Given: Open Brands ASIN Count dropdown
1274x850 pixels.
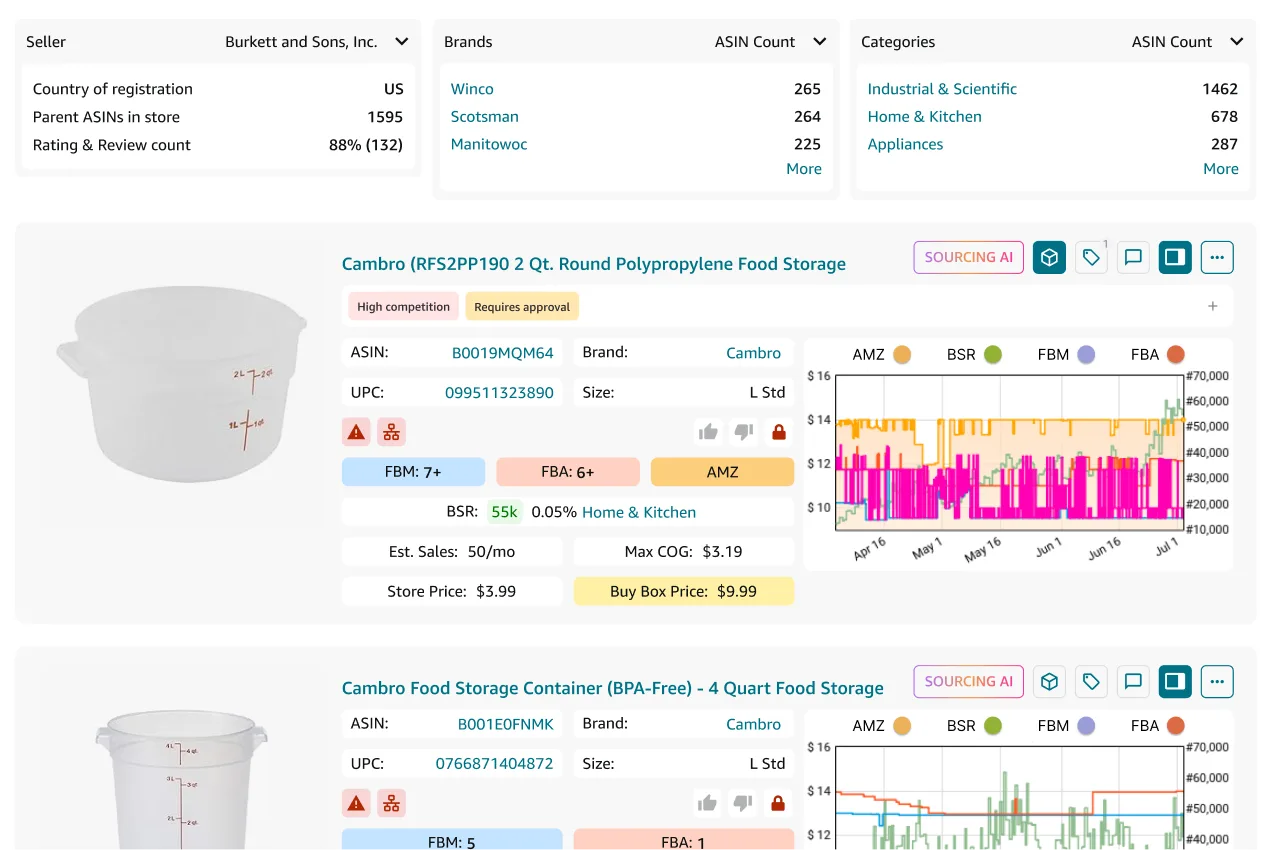Looking at the screenshot, I should tap(770, 42).
